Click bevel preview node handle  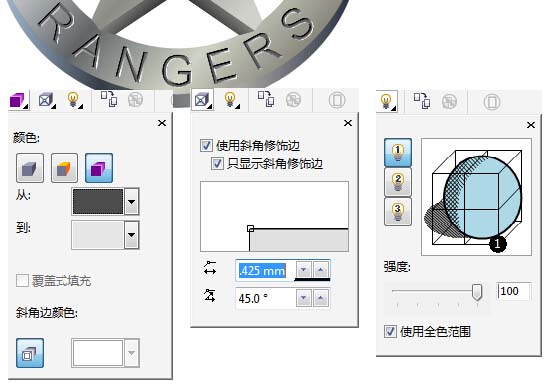pyautogui.click(x=250, y=228)
